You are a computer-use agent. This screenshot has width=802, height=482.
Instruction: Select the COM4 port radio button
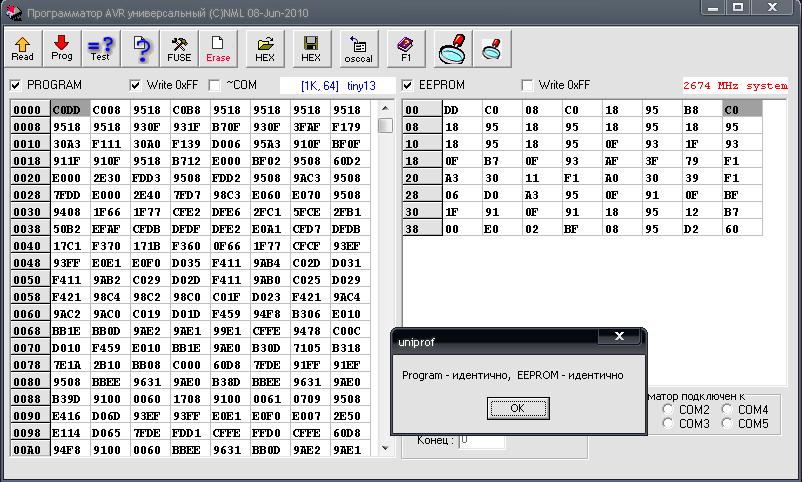727,410
